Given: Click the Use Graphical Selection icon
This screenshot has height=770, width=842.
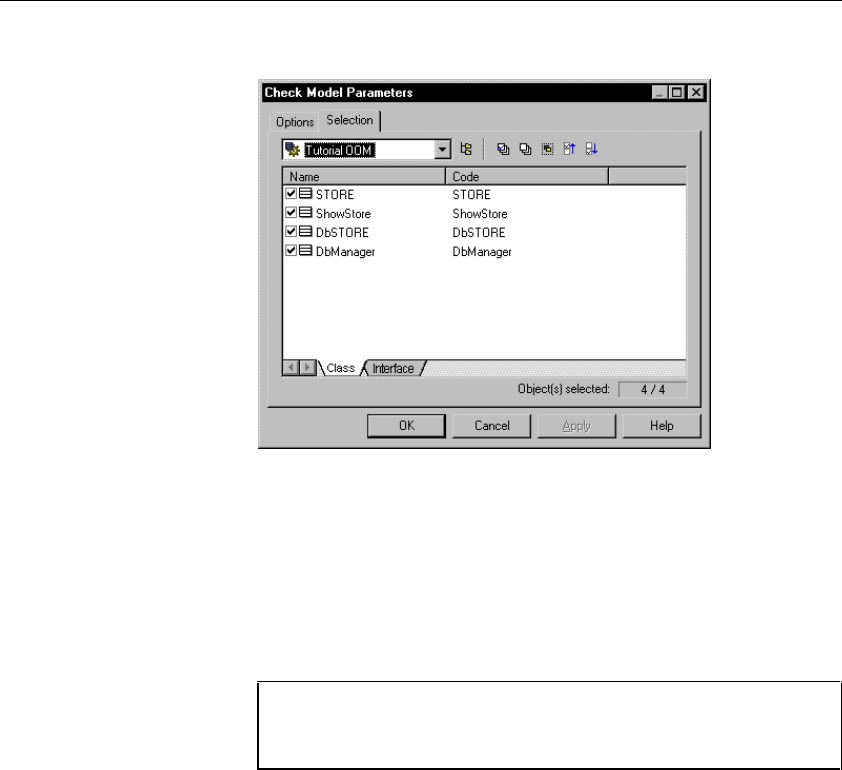Looking at the screenshot, I should [547, 149].
